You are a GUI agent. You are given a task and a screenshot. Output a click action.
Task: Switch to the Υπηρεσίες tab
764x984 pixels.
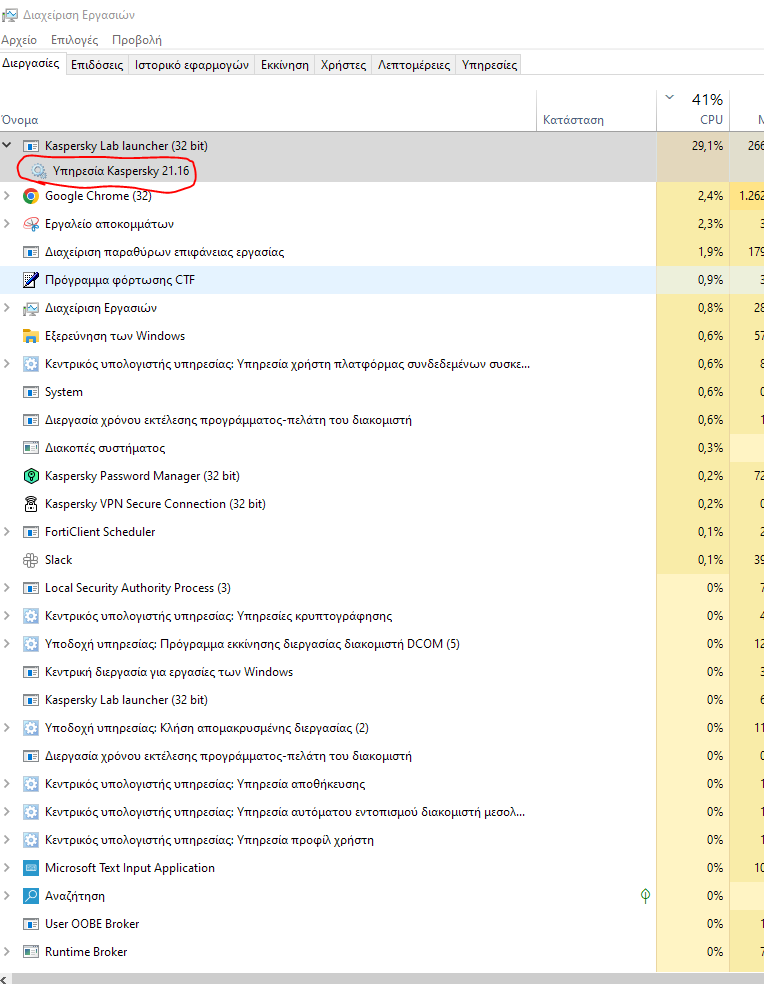coord(490,65)
